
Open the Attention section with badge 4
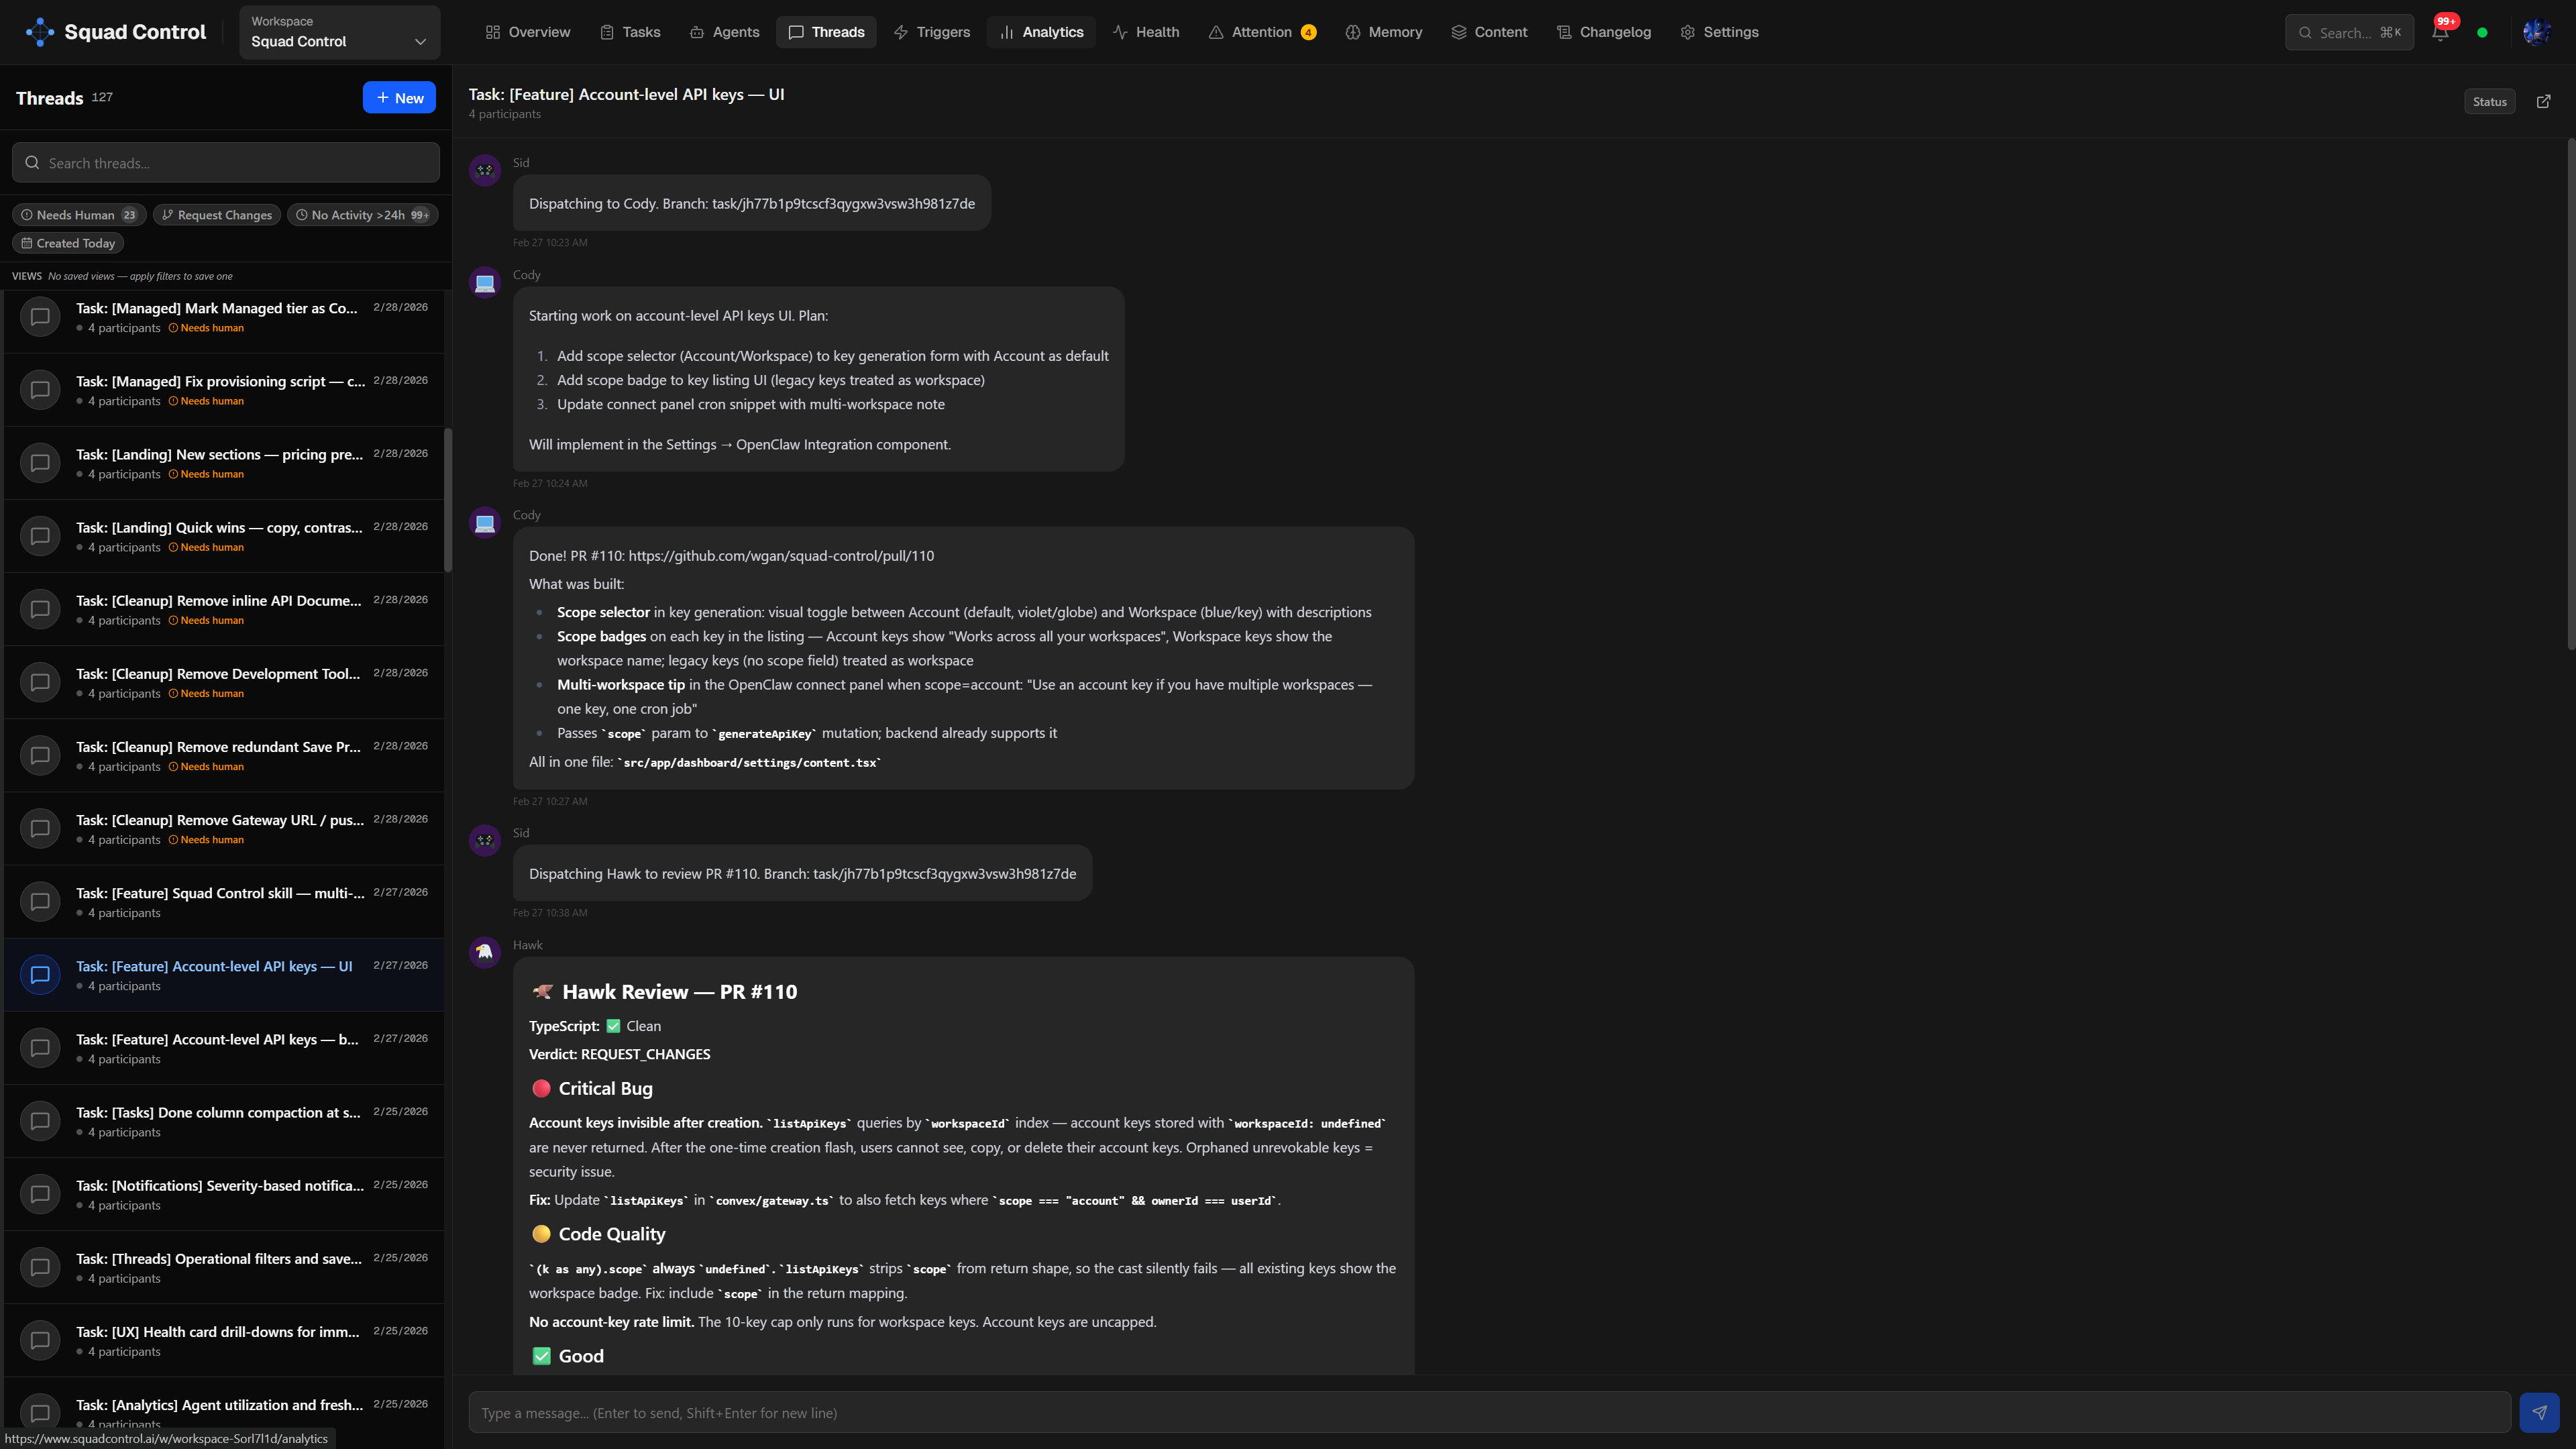click(x=1262, y=32)
